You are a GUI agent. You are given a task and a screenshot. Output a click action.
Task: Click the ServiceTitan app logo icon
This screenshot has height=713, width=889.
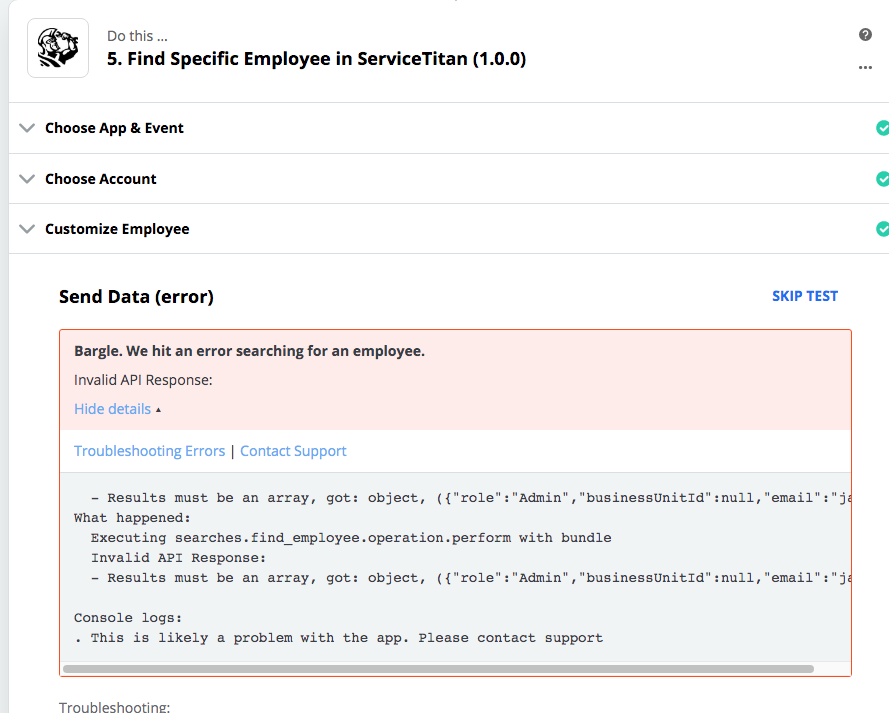[58, 48]
